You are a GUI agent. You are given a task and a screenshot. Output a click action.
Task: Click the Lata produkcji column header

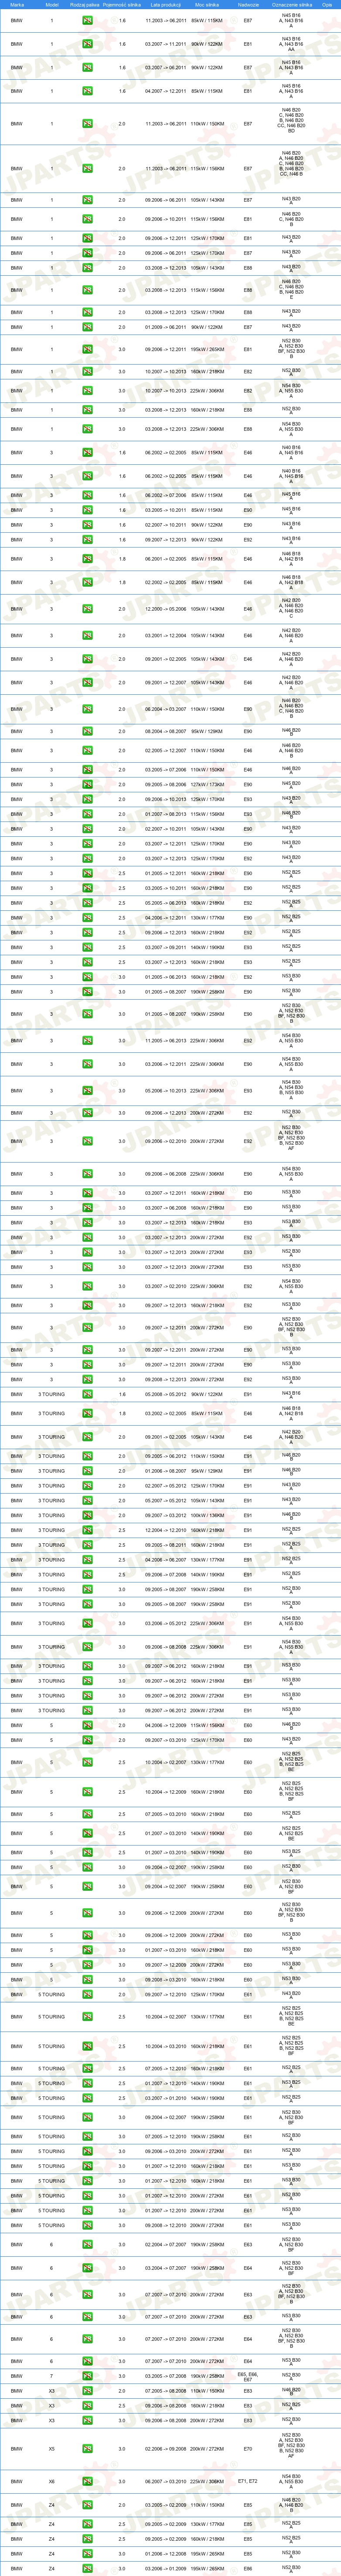point(165,4)
